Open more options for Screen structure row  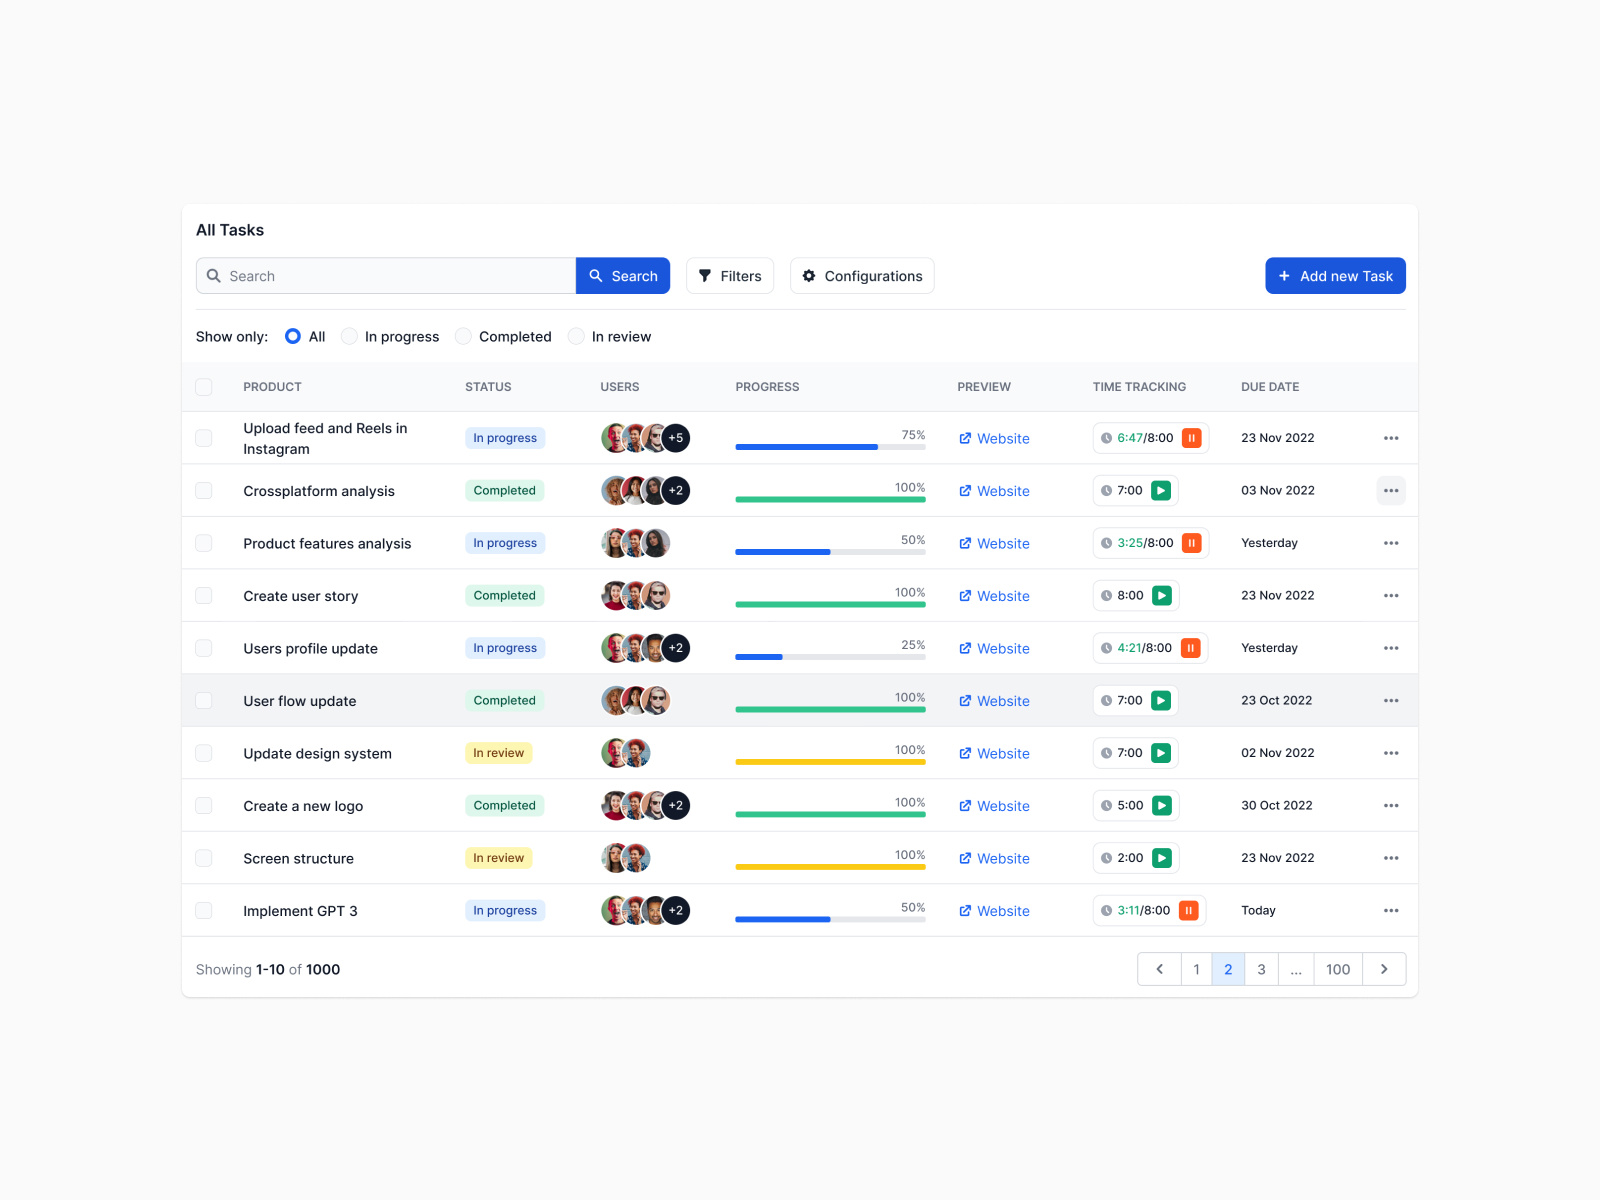(1391, 858)
